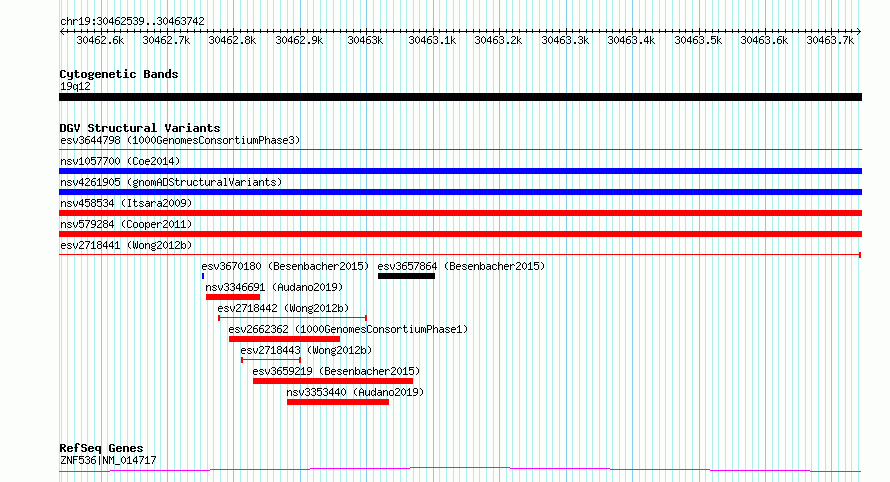Click the 30463.5k ruler tick label
This screenshot has width=890, height=482.
point(698,40)
